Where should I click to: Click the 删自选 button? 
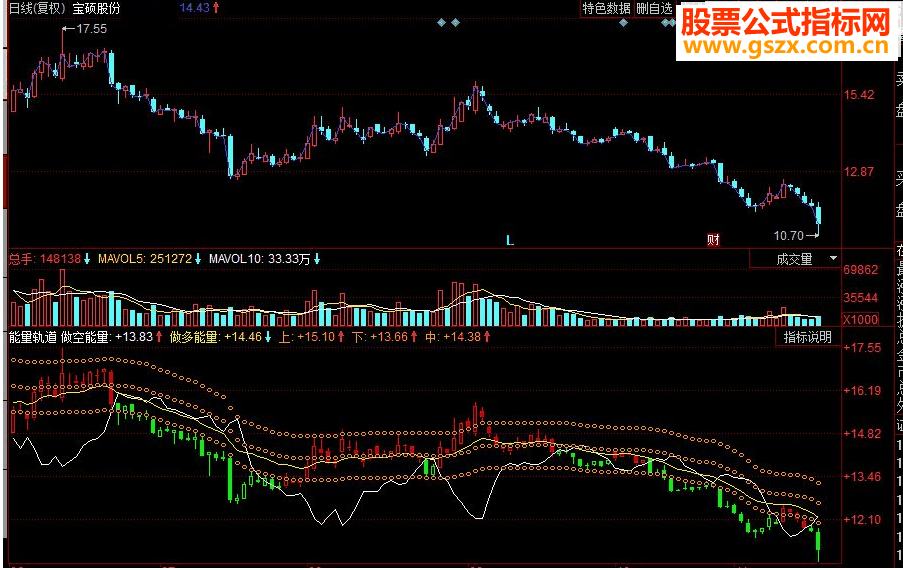click(x=654, y=9)
